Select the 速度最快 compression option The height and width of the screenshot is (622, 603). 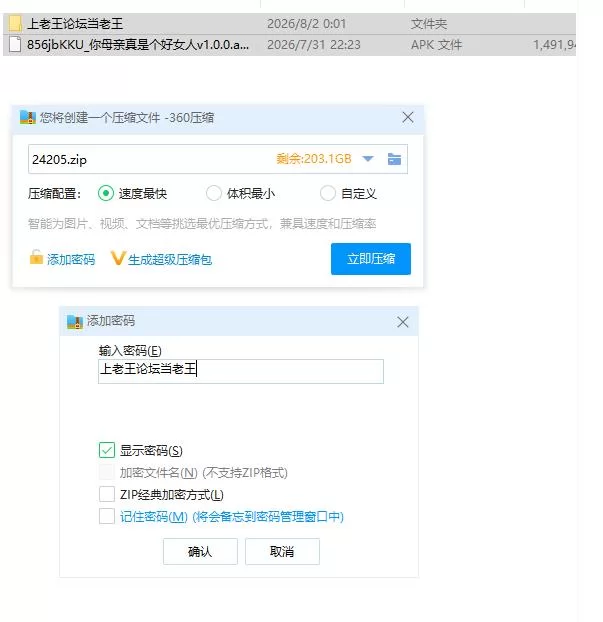(106, 194)
